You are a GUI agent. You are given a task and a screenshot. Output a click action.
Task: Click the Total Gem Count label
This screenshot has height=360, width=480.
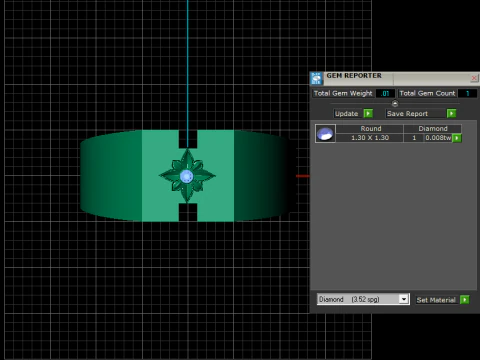[427, 93]
